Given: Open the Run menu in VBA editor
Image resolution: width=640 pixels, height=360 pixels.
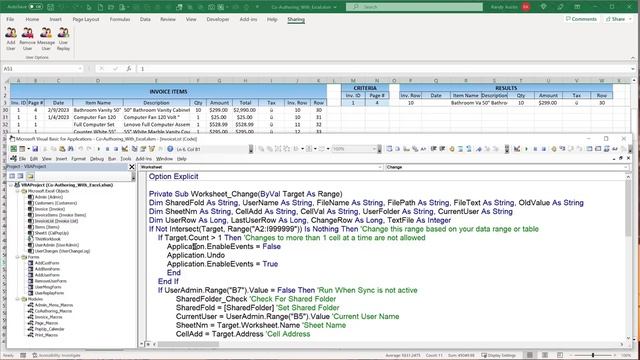Looking at the screenshot, I should 112,158.
